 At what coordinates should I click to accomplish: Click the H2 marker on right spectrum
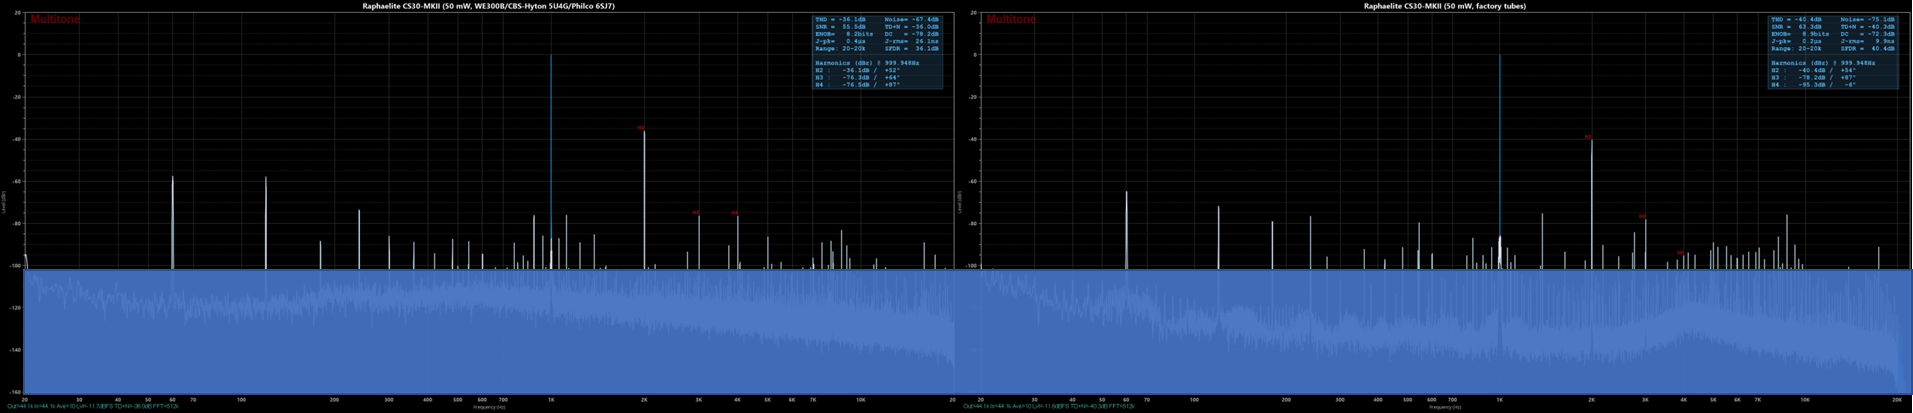pos(1588,137)
